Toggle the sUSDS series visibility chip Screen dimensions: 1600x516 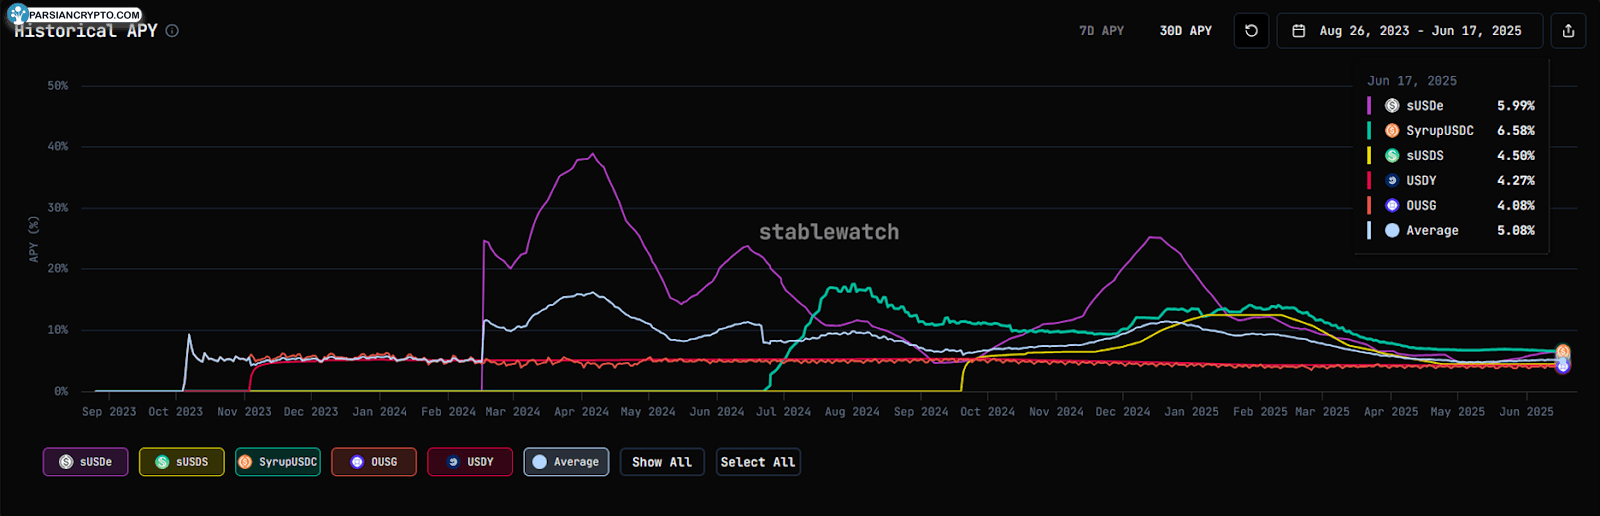181,462
